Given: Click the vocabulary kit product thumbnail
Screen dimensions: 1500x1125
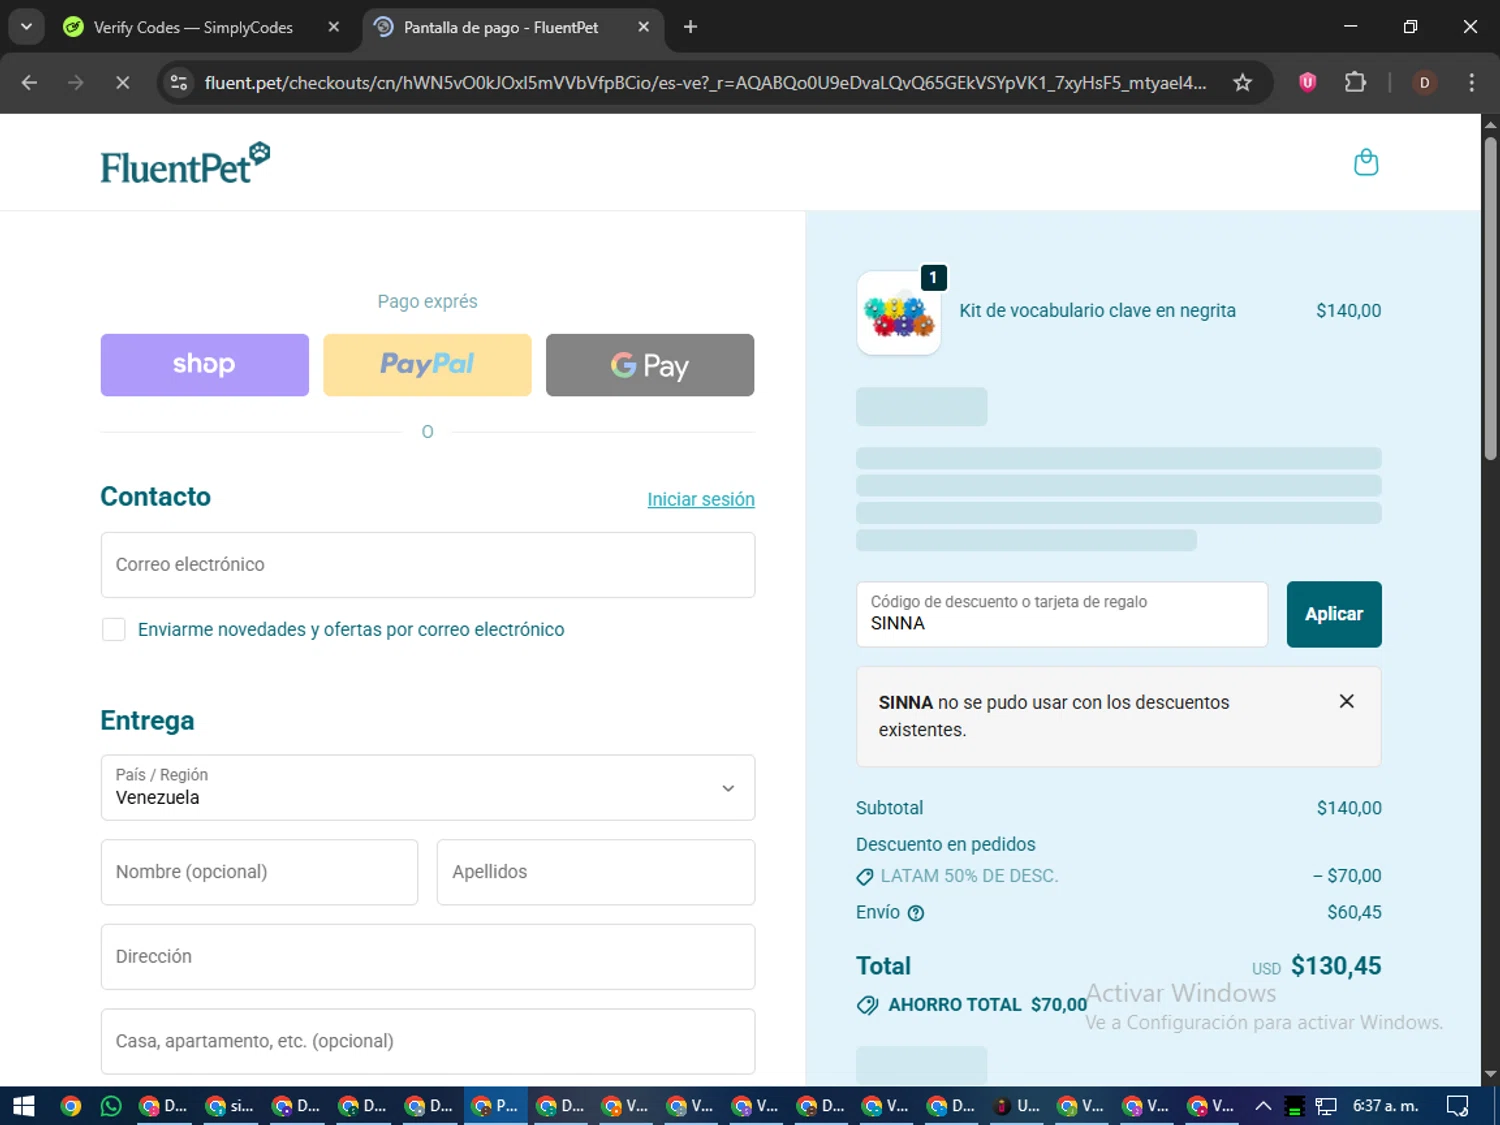Looking at the screenshot, I should 899,313.
